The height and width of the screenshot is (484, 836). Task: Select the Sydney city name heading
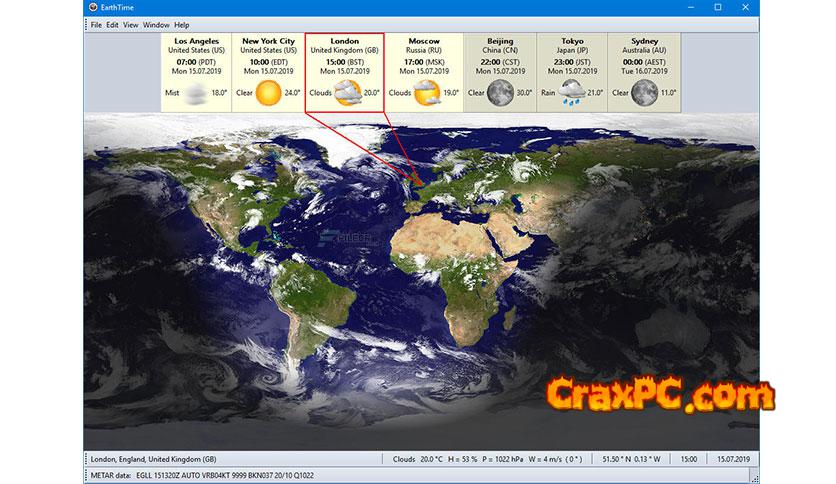point(647,41)
